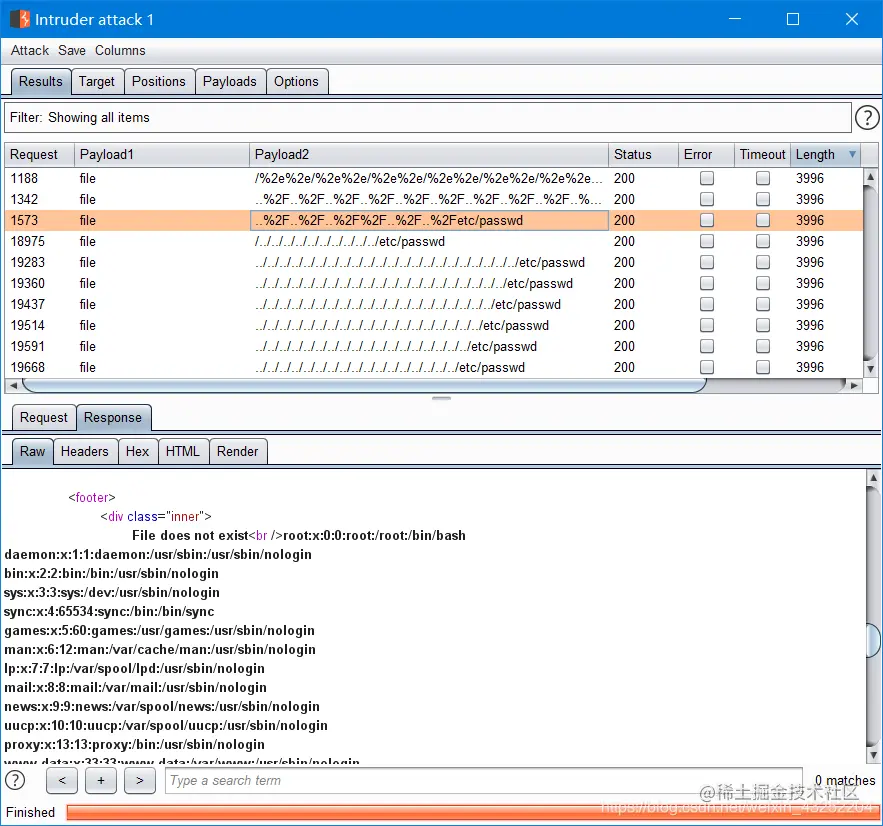Click the plus search options button
This screenshot has height=826, width=883.
coord(101,780)
